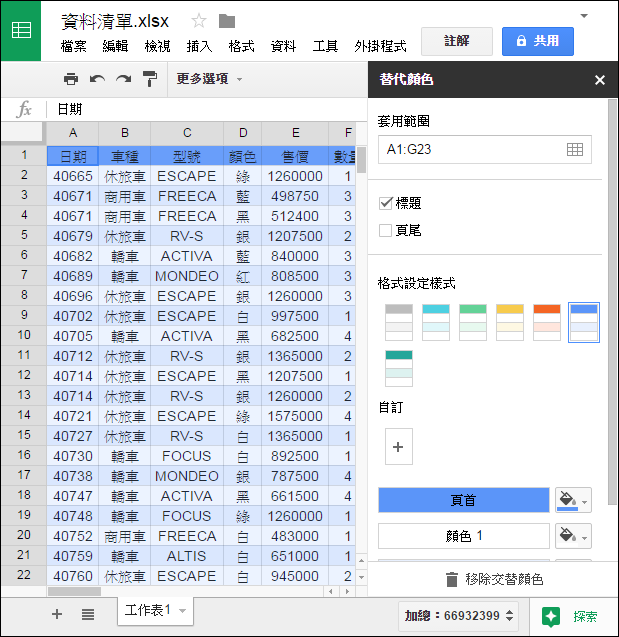Select the paint format tool
619x637 pixels.
pos(150,79)
